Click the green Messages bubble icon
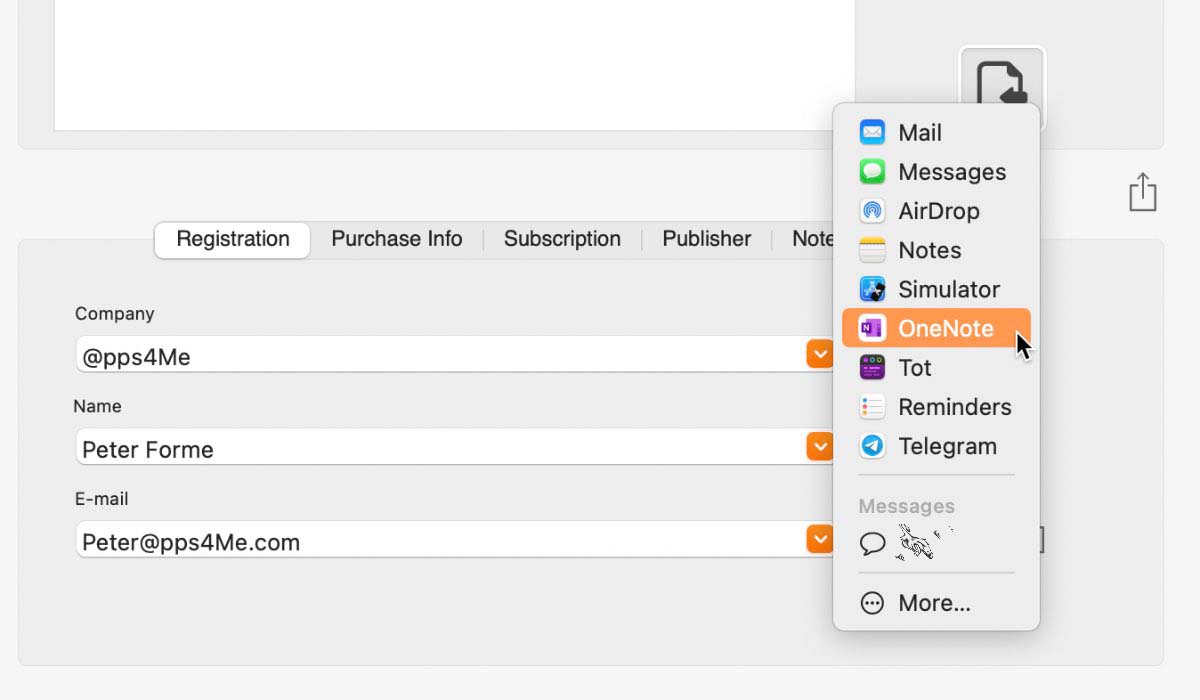Viewport: 1200px width, 700px height. 872,172
